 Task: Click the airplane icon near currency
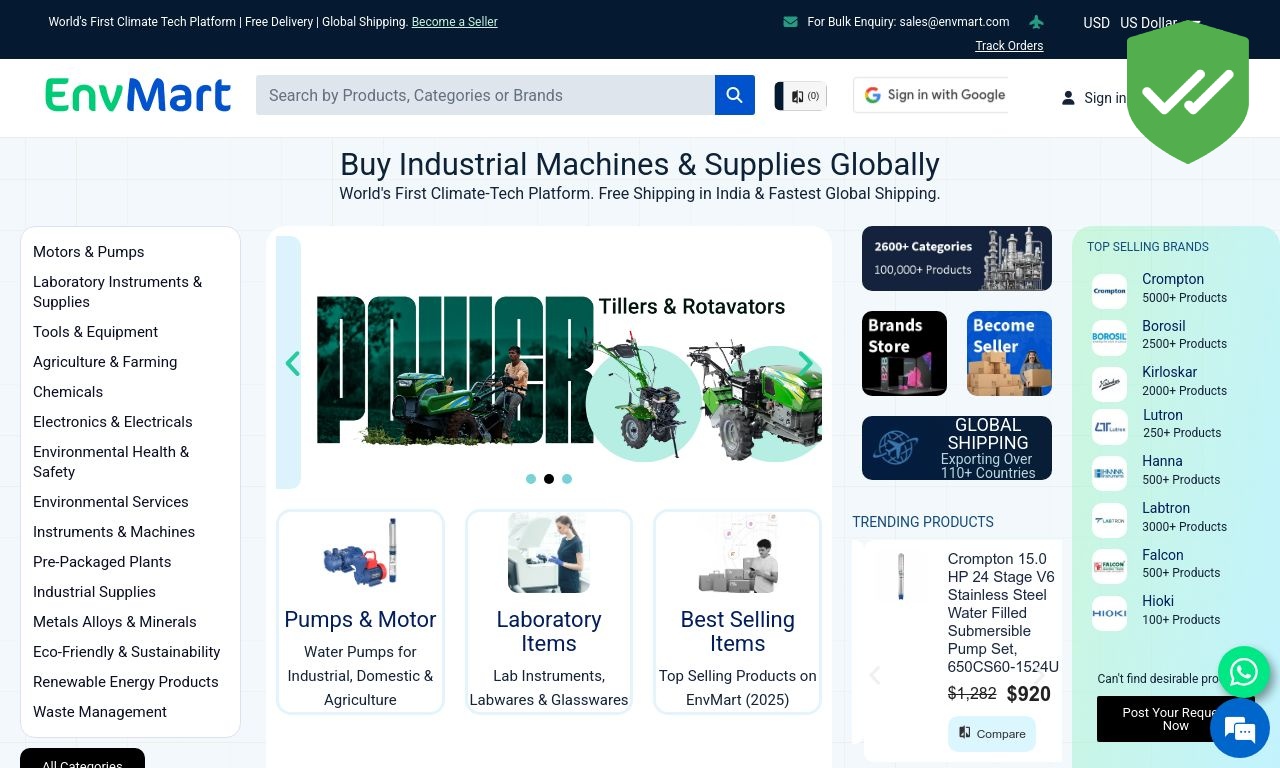(1036, 22)
